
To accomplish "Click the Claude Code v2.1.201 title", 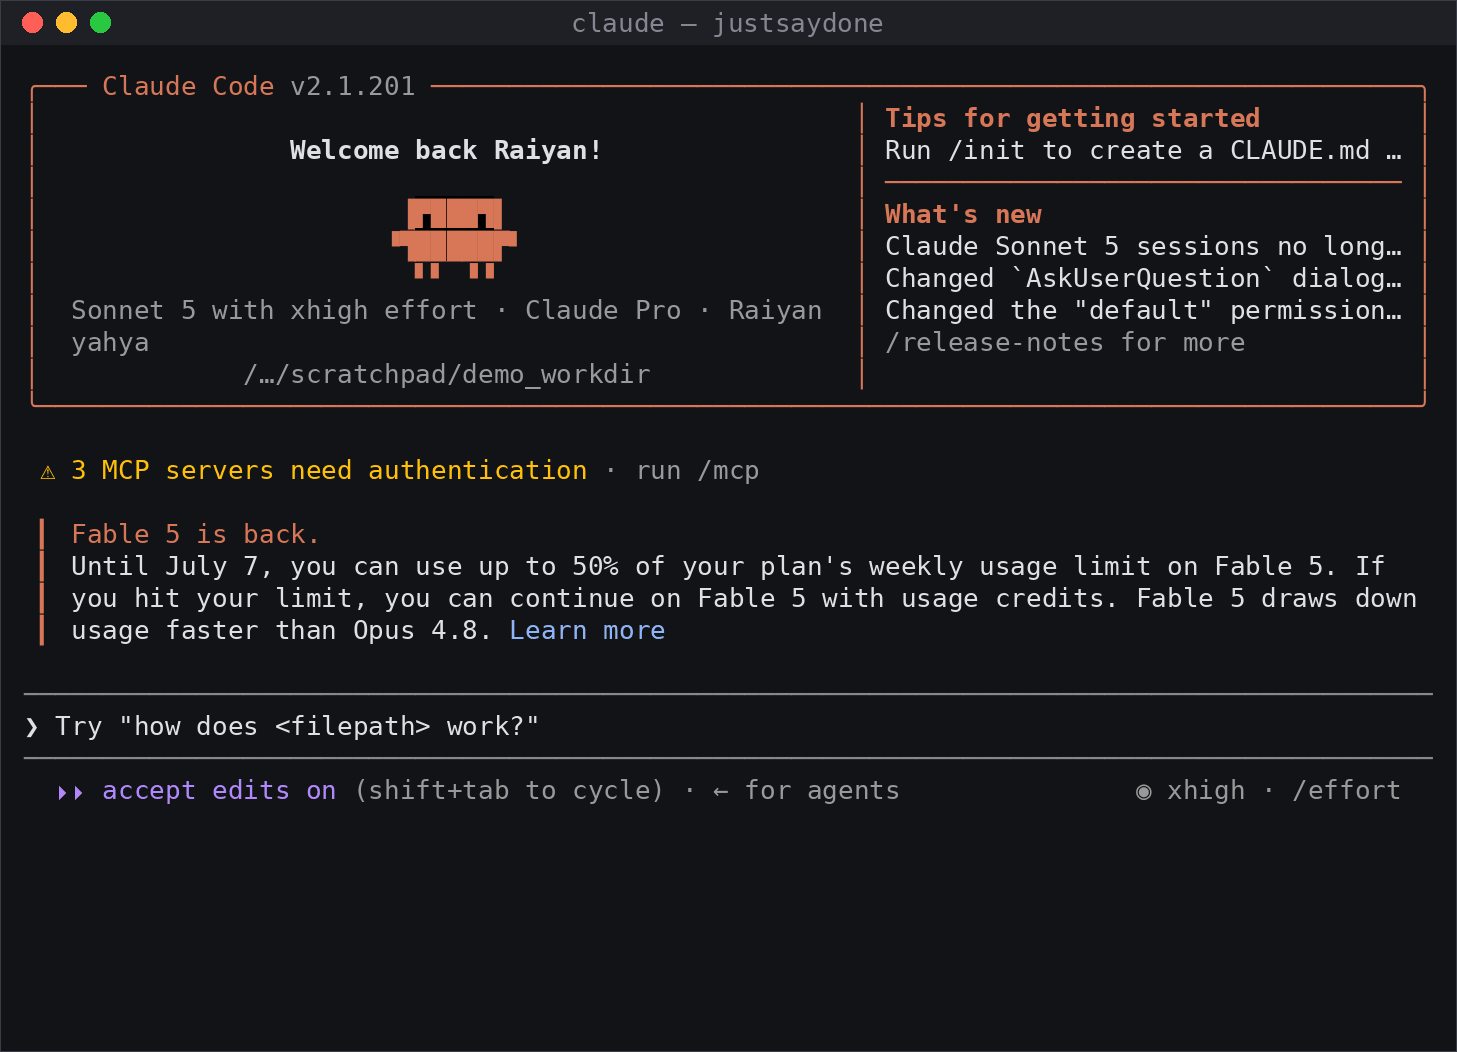I will tap(259, 87).
